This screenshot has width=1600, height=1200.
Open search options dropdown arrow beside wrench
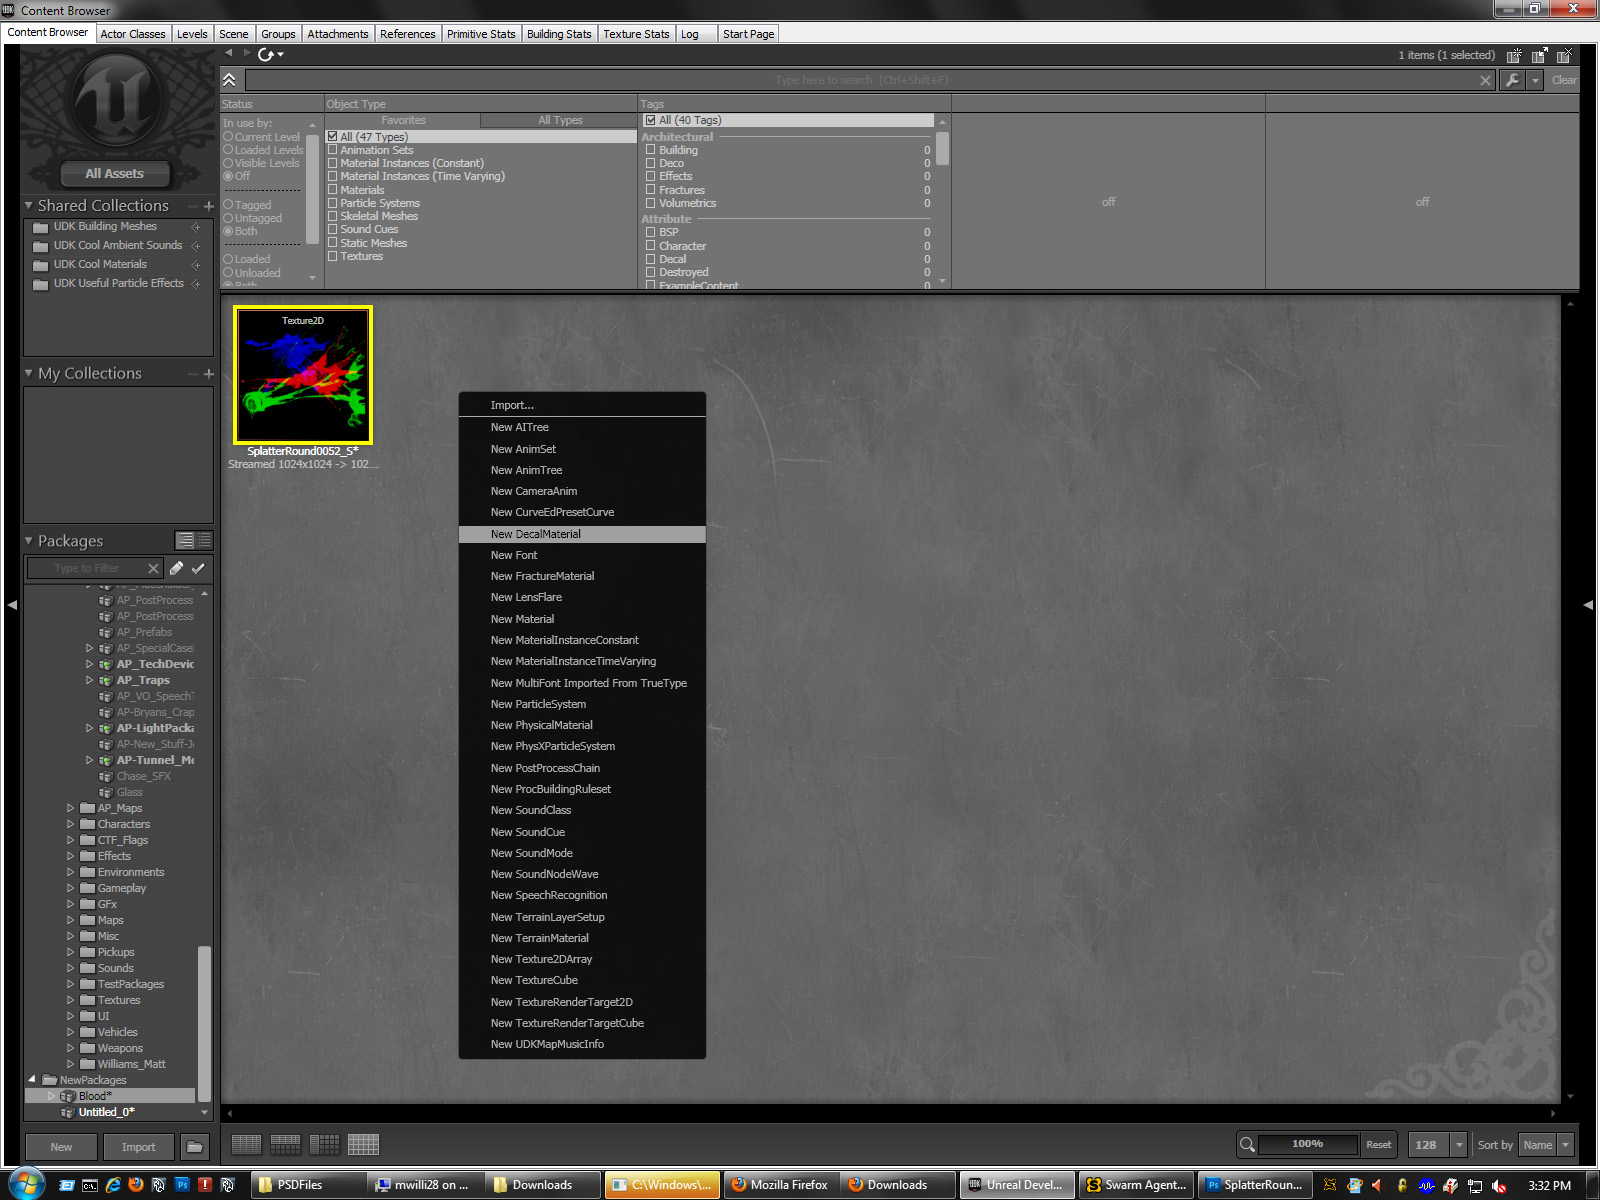[1535, 80]
